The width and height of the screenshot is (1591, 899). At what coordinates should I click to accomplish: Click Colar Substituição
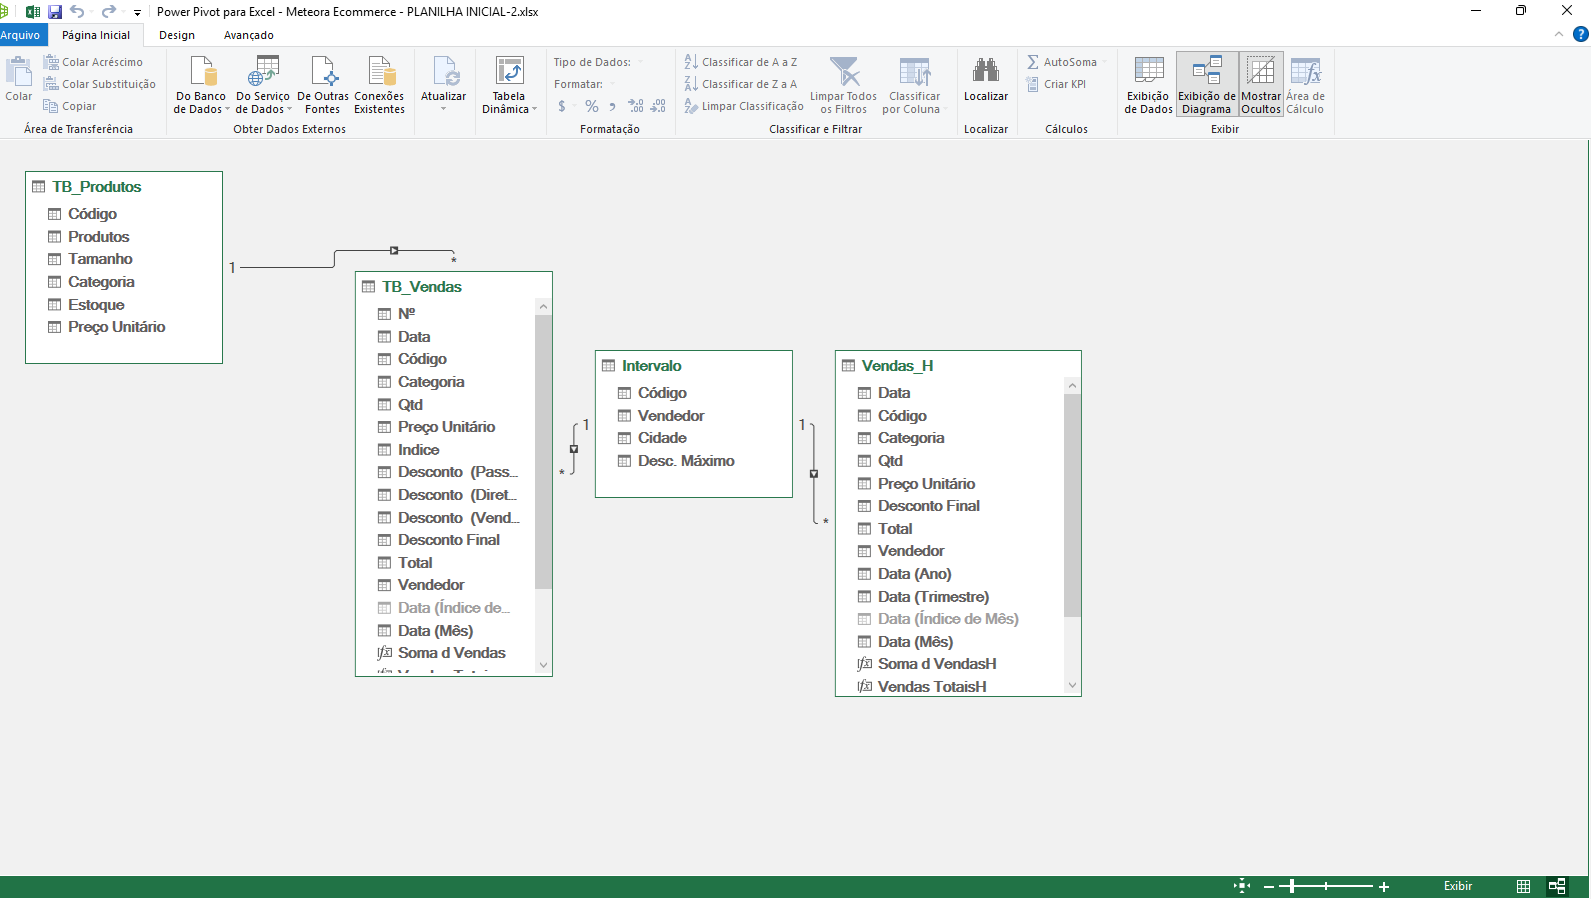point(100,84)
